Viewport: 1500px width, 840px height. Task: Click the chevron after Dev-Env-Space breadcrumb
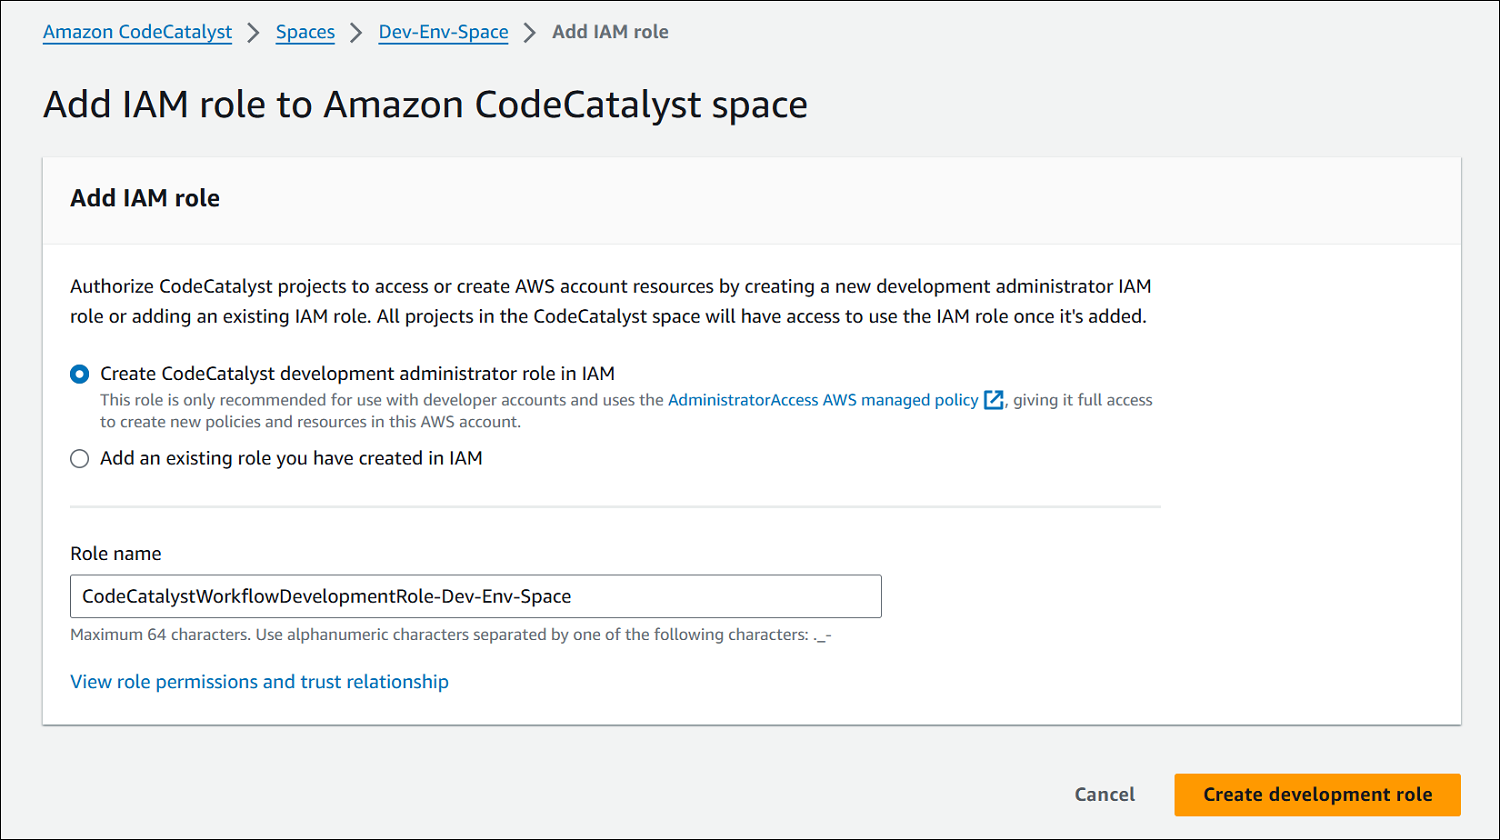pyautogui.click(x=530, y=32)
